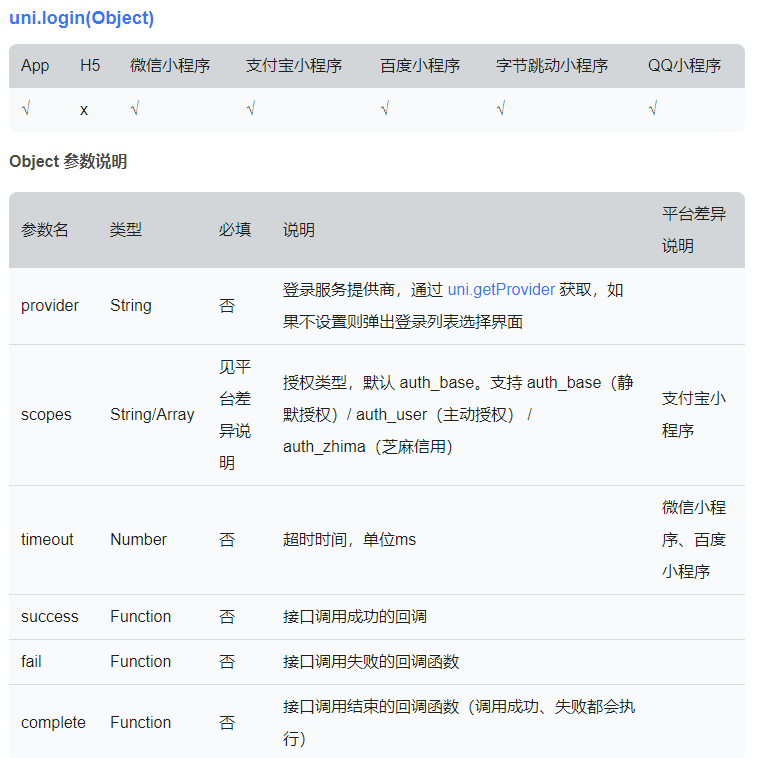
Task: Select the '支付宝小程序' header cell
Action: [x=294, y=65]
